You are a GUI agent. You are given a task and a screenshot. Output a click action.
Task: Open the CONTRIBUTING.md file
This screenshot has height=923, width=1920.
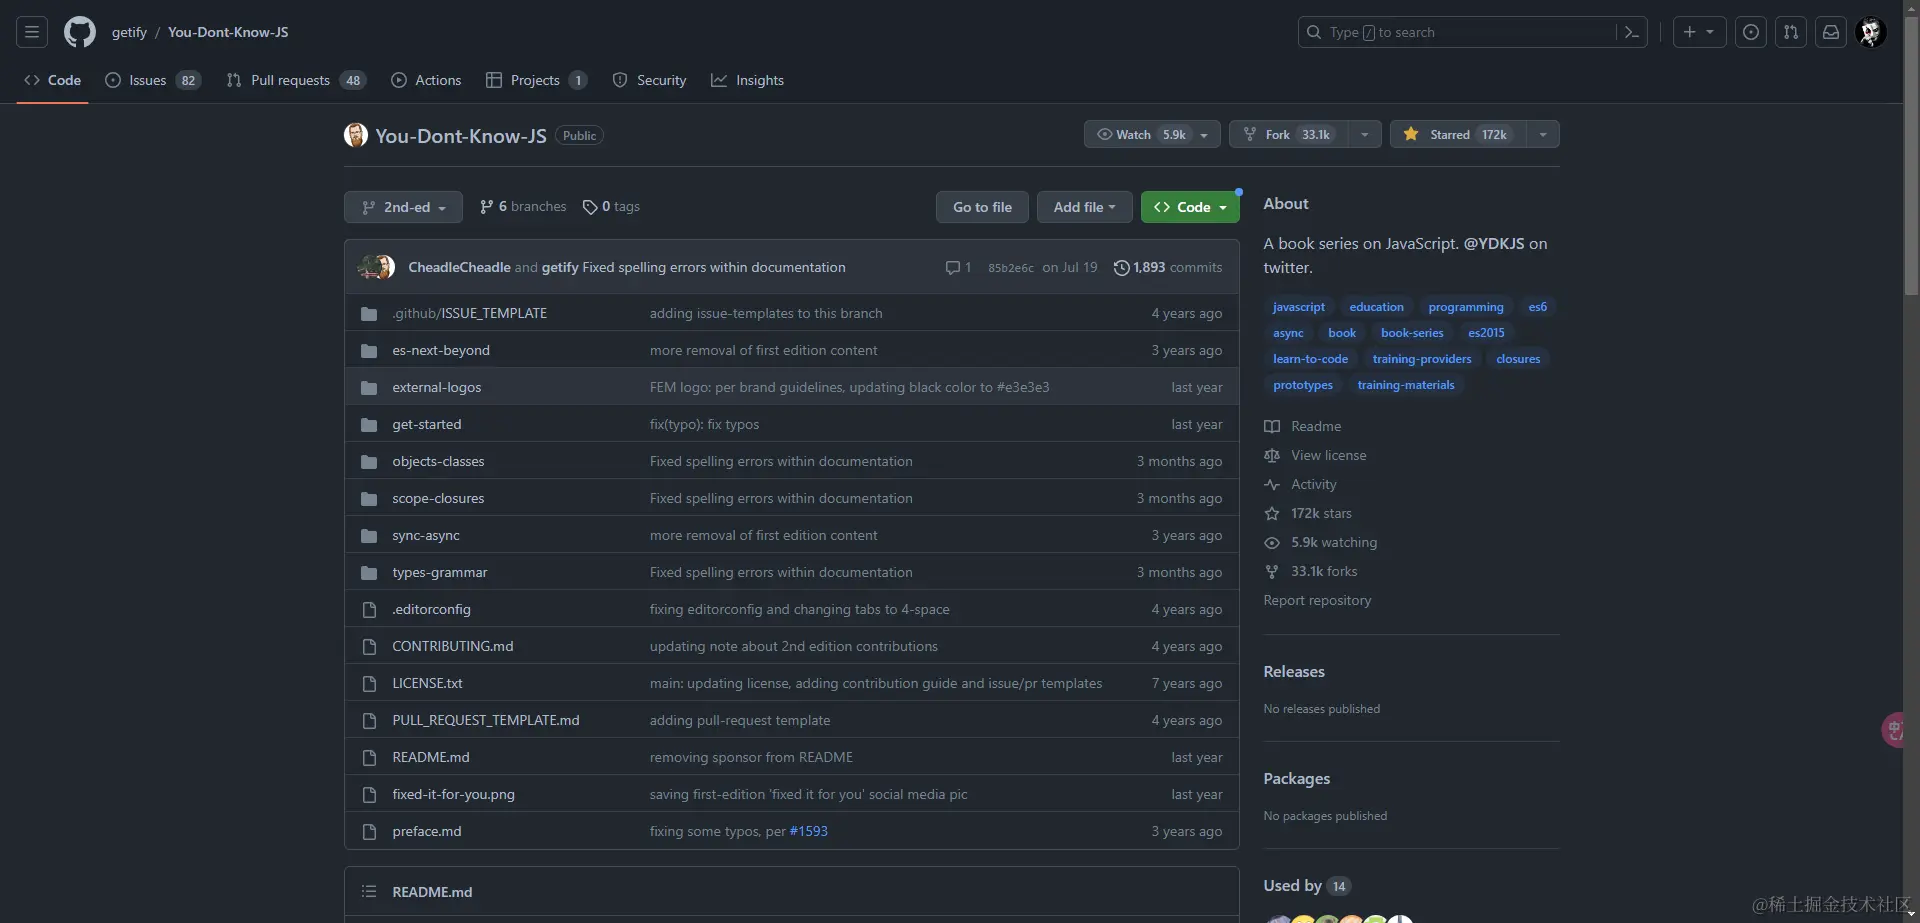click(x=453, y=646)
